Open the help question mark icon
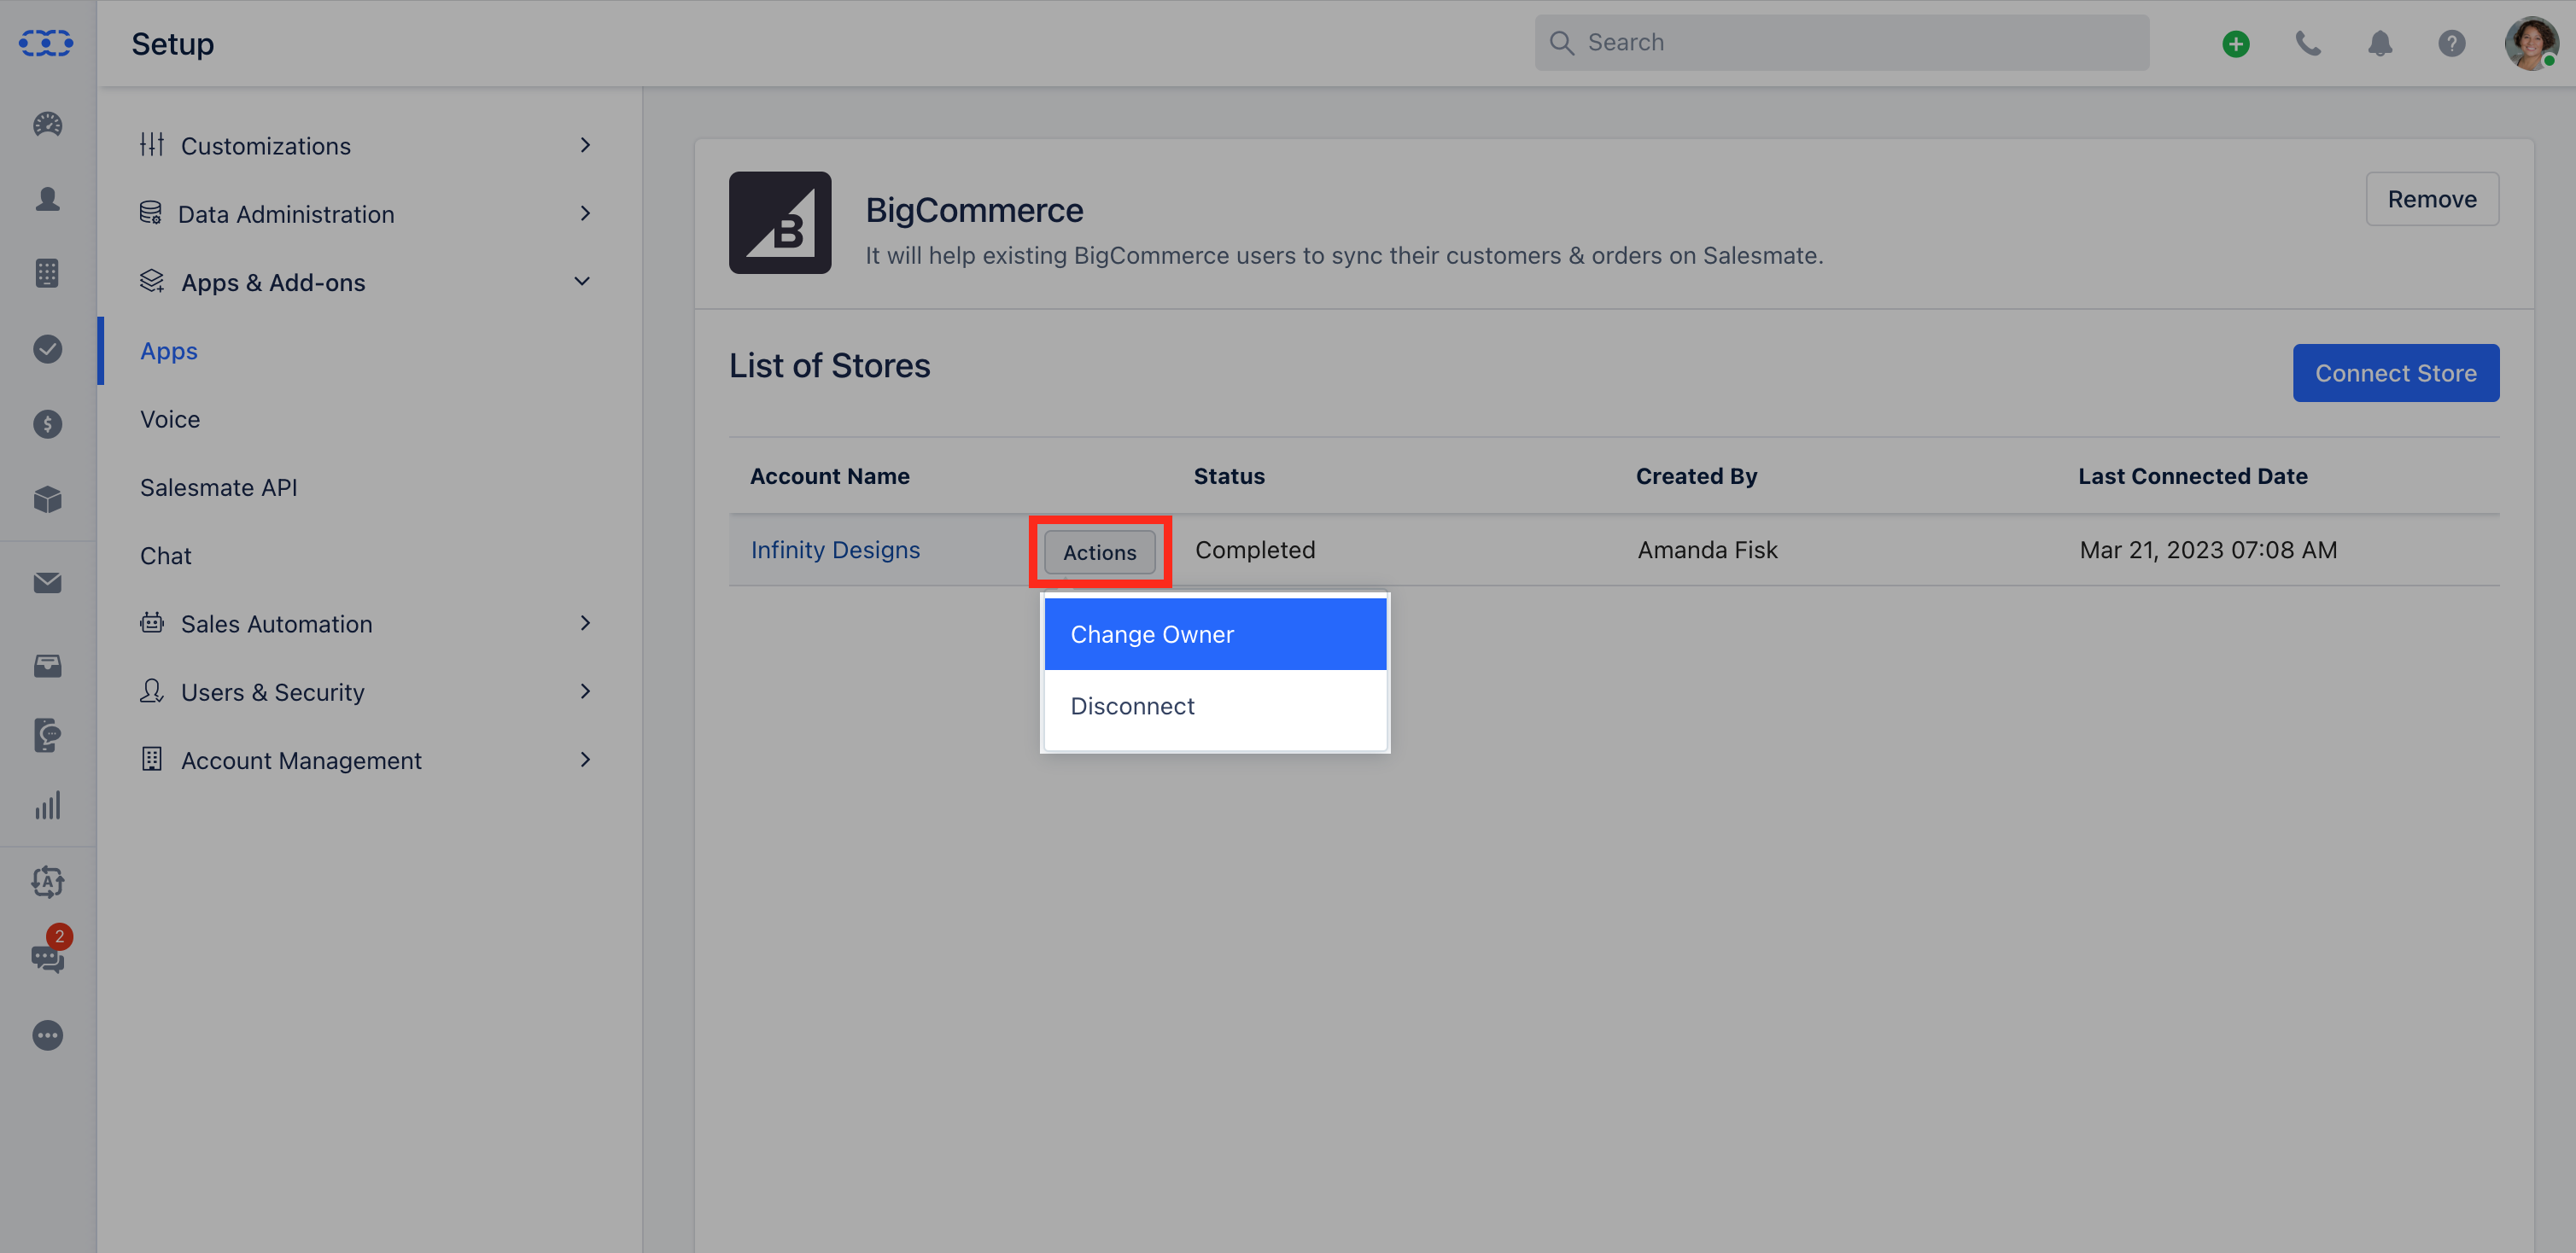 coord(2452,43)
